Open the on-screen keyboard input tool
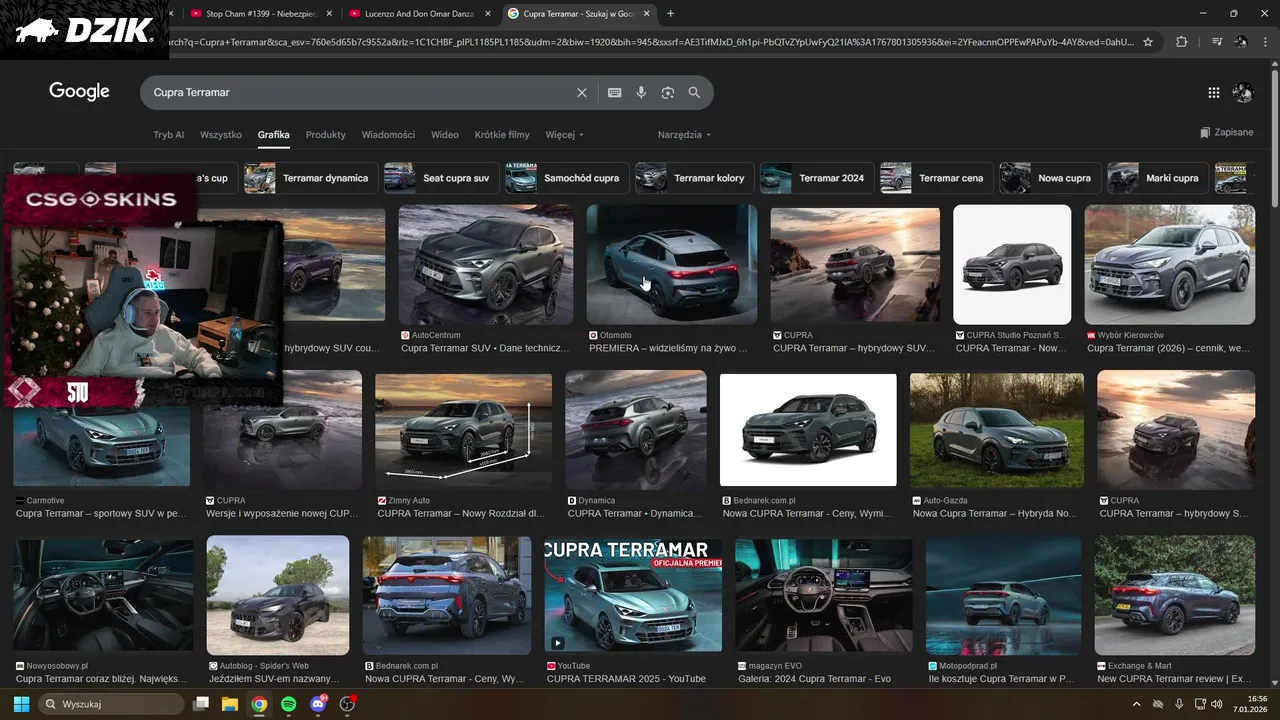1280x720 pixels. (614, 92)
